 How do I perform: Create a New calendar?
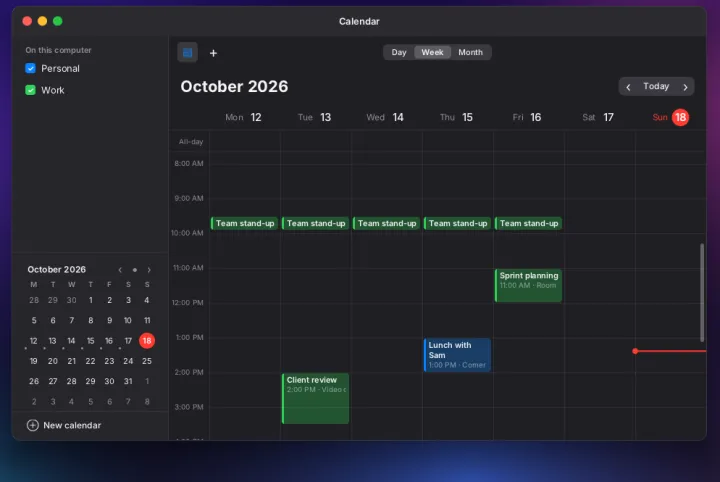[64, 425]
